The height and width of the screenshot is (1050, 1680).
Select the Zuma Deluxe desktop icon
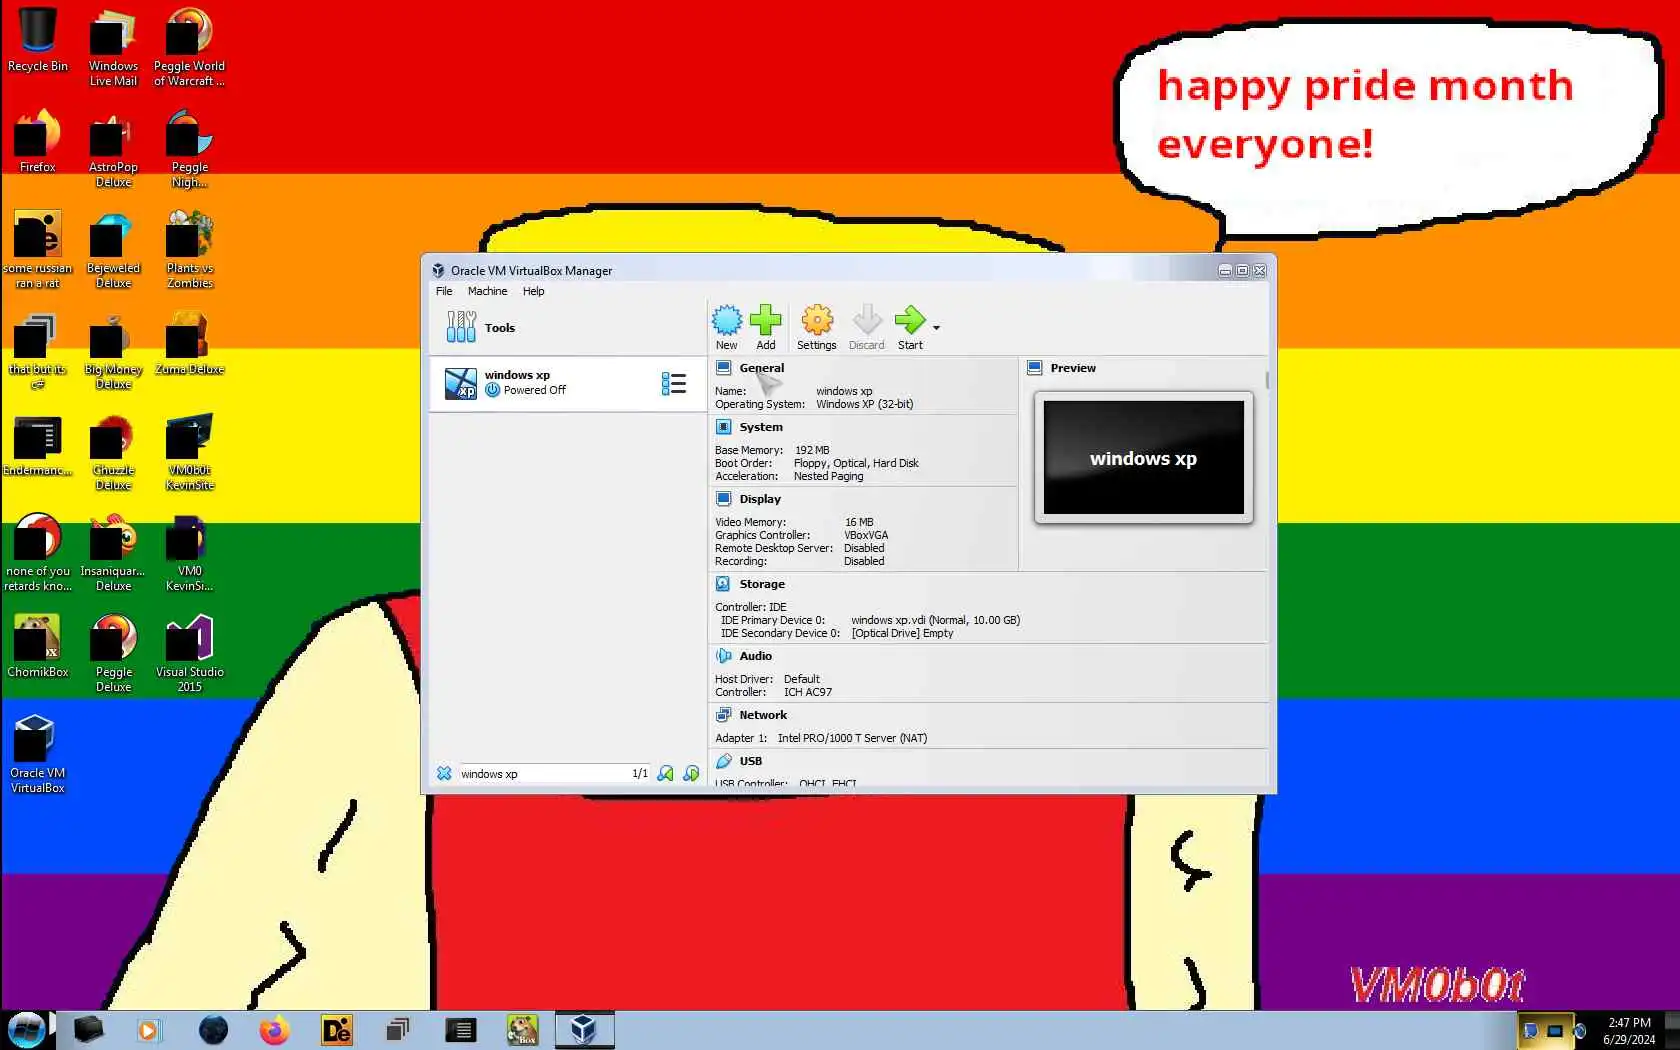[x=189, y=343]
